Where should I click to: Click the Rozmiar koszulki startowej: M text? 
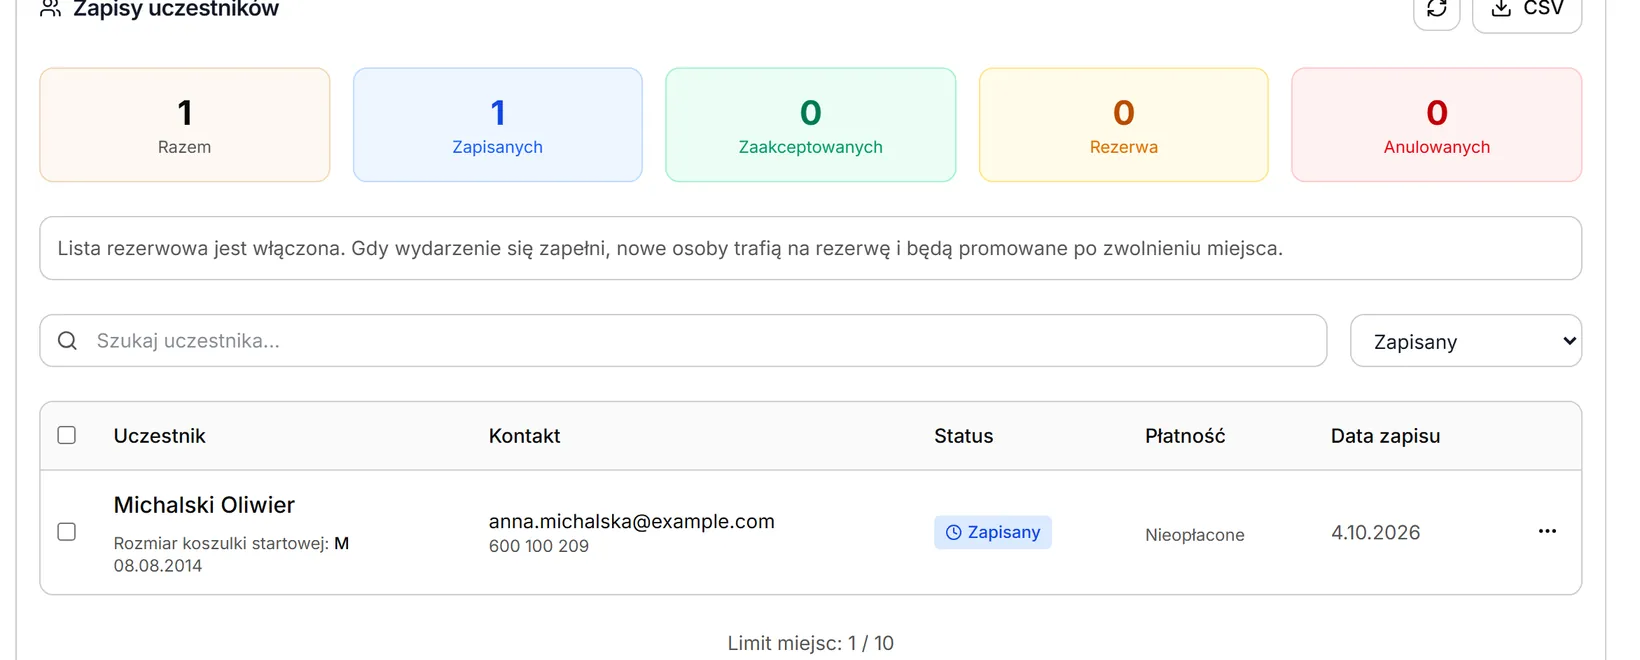[231, 544]
